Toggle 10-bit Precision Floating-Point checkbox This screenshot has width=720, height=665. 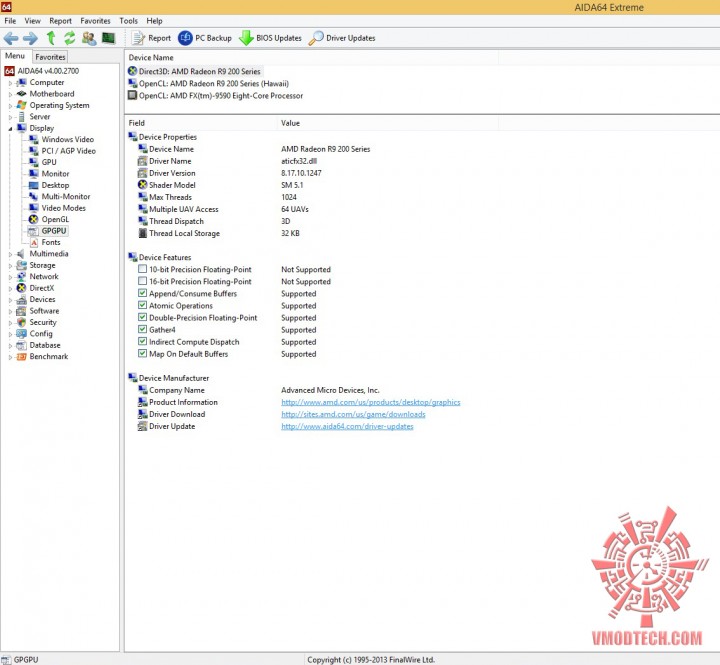pos(142,269)
